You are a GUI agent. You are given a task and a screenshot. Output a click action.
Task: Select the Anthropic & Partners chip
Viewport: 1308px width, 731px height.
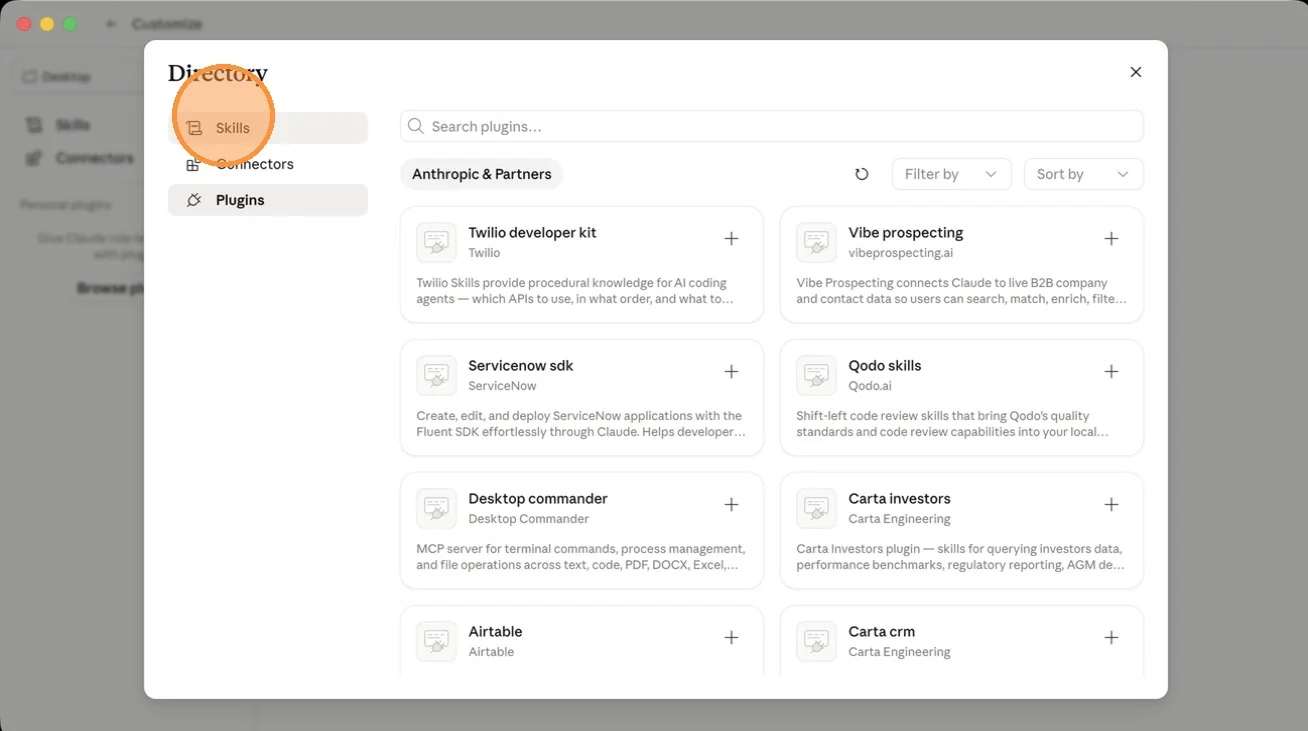482,174
